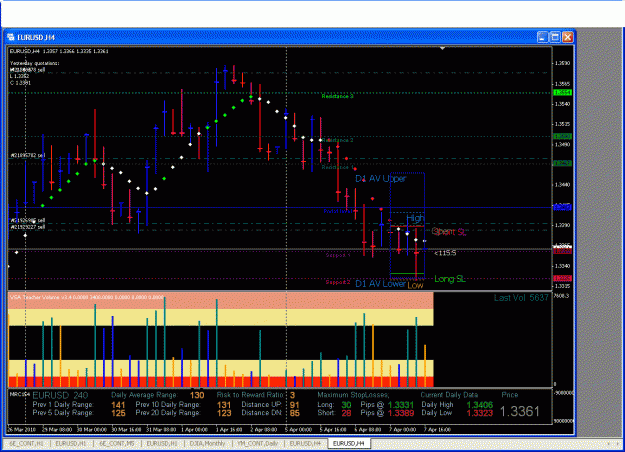The image size is (625, 452).
Task: Click the large Price value 1.3361
Action: point(519,411)
